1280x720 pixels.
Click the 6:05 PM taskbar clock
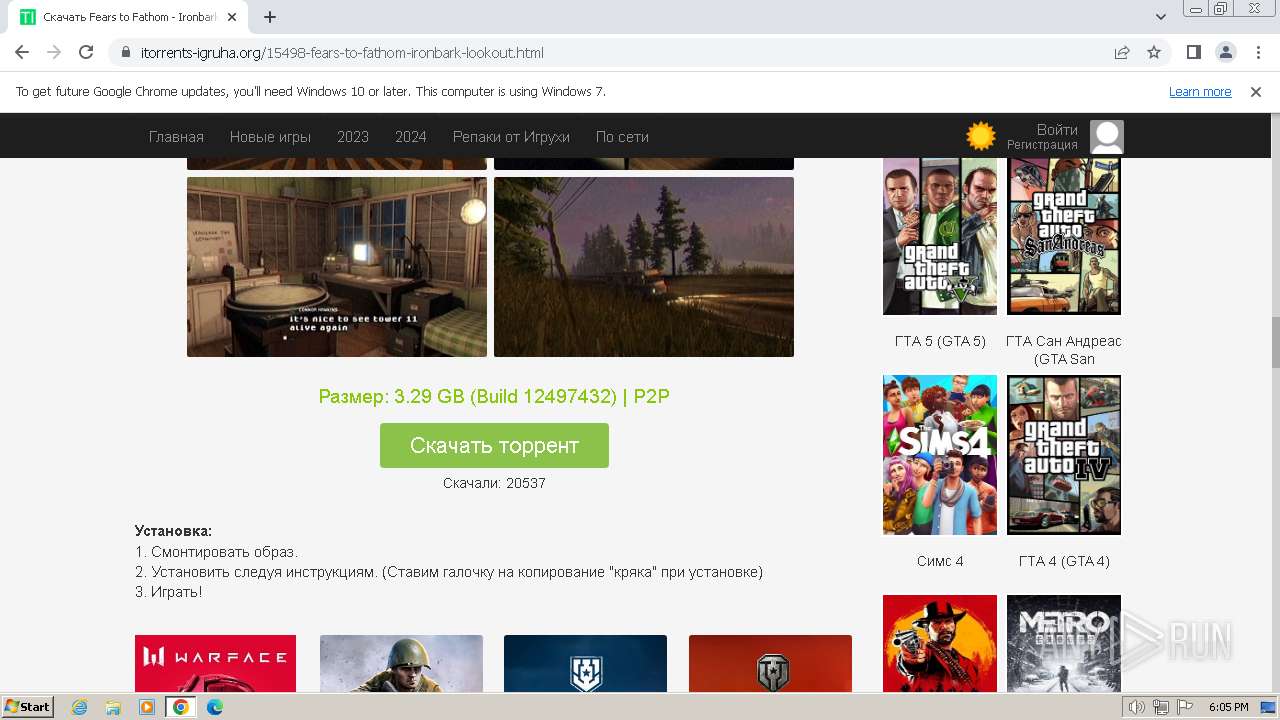point(1228,707)
